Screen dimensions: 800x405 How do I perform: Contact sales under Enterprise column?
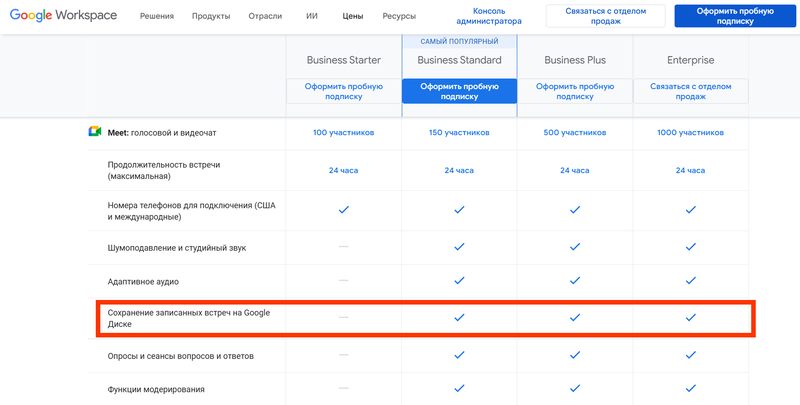[x=691, y=91]
